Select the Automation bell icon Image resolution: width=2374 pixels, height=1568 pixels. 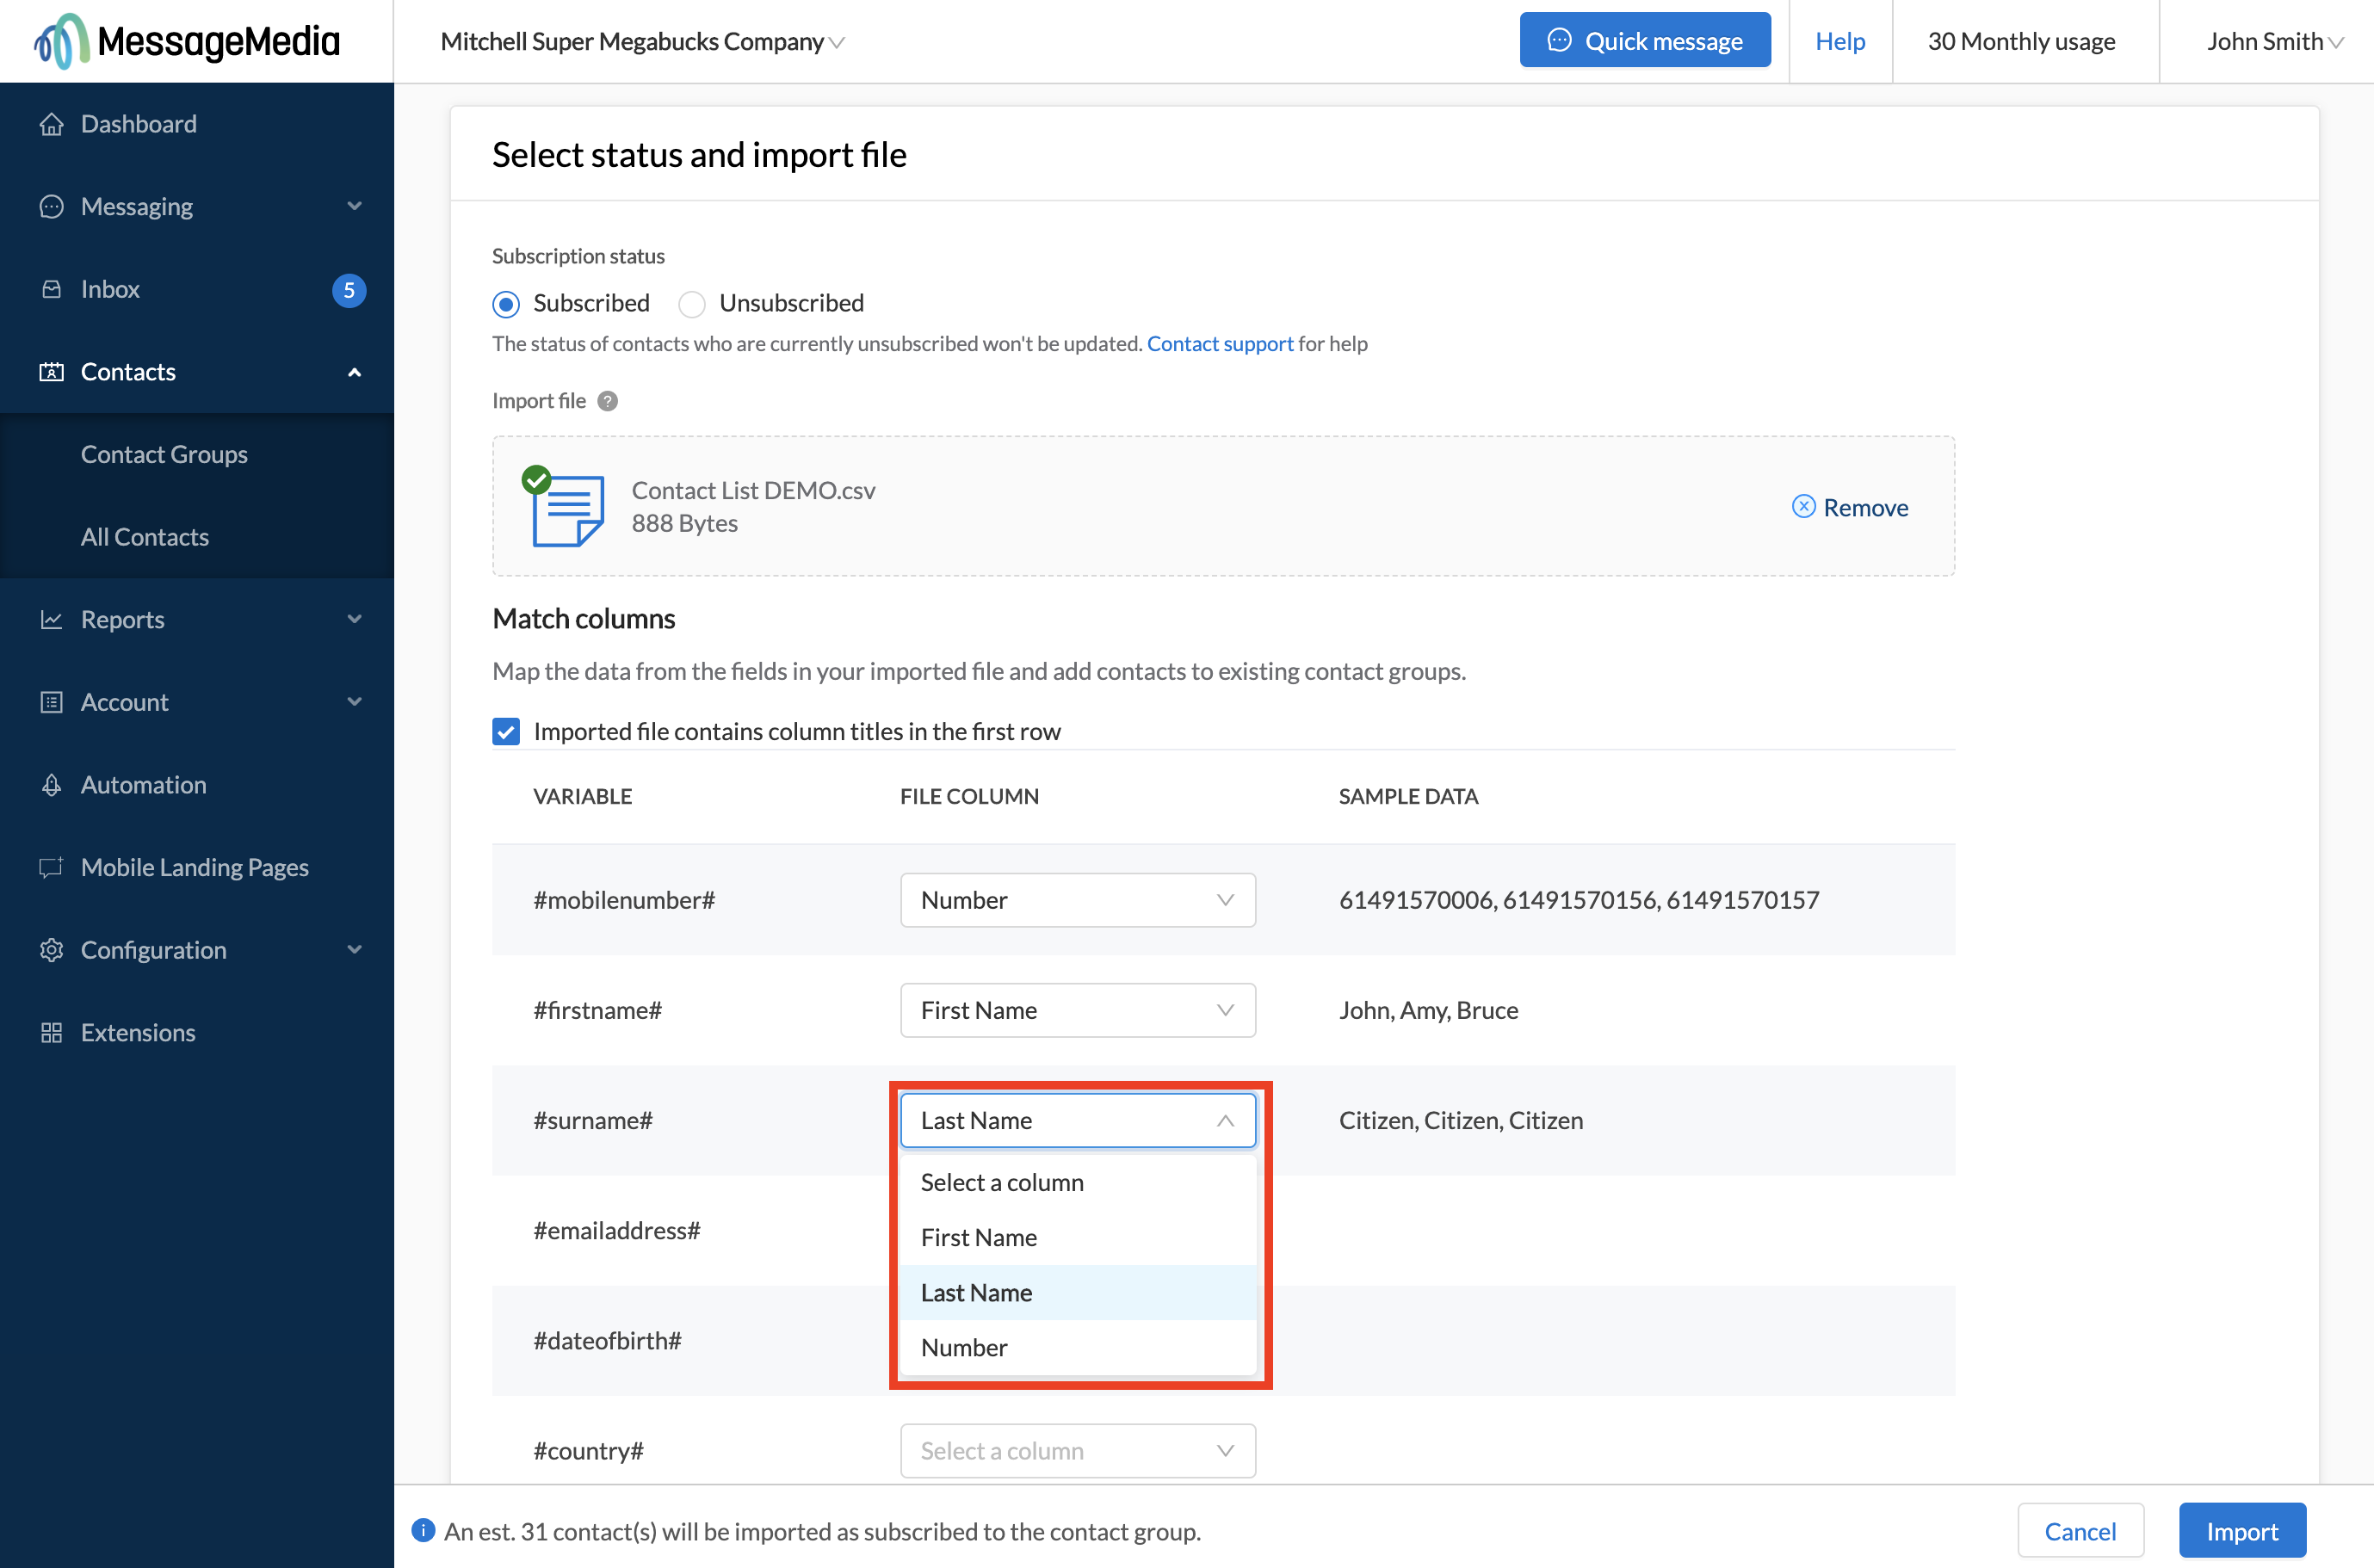52,785
